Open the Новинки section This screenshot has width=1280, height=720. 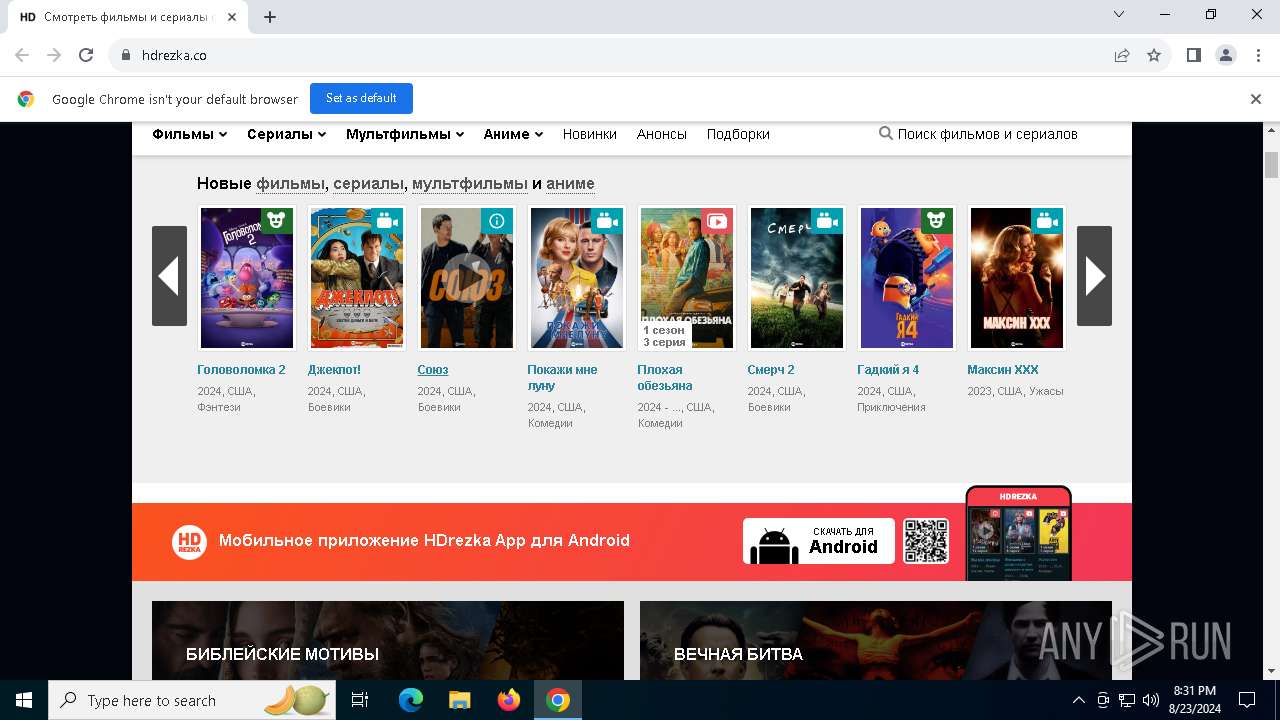pyautogui.click(x=590, y=134)
